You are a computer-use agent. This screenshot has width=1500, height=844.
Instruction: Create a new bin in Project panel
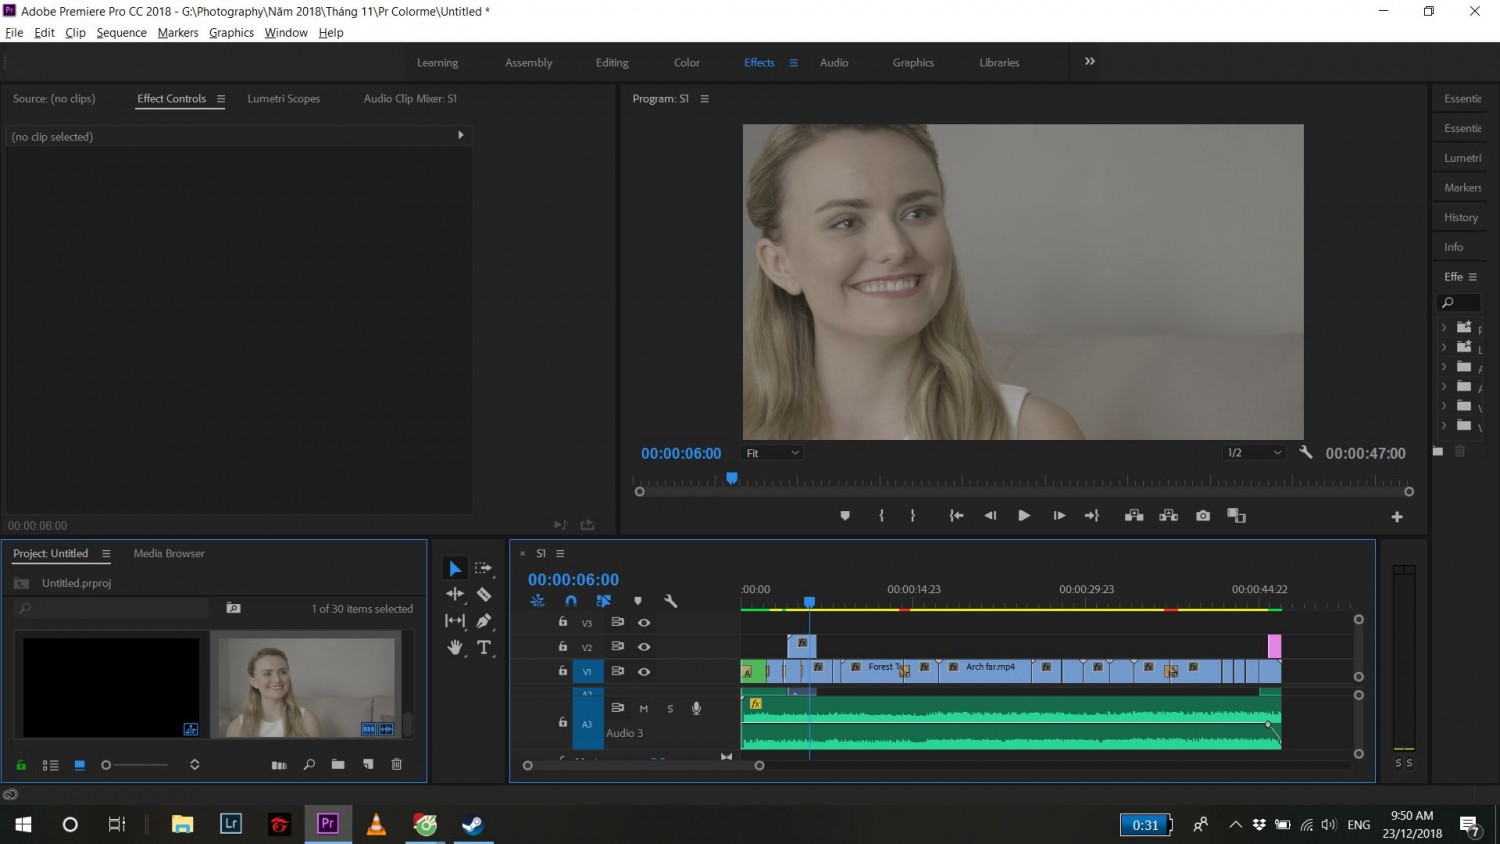pos(338,765)
